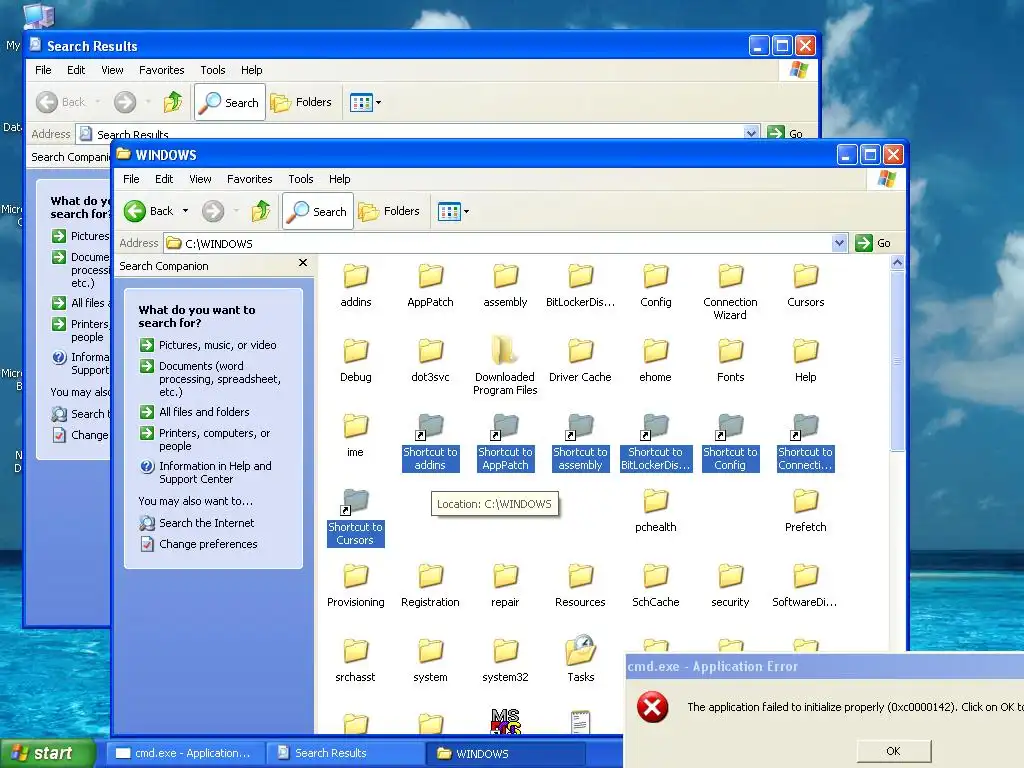The width and height of the screenshot is (1024, 768).
Task: Click vertical scrollbar thumb in file list
Action: click(897, 360)
